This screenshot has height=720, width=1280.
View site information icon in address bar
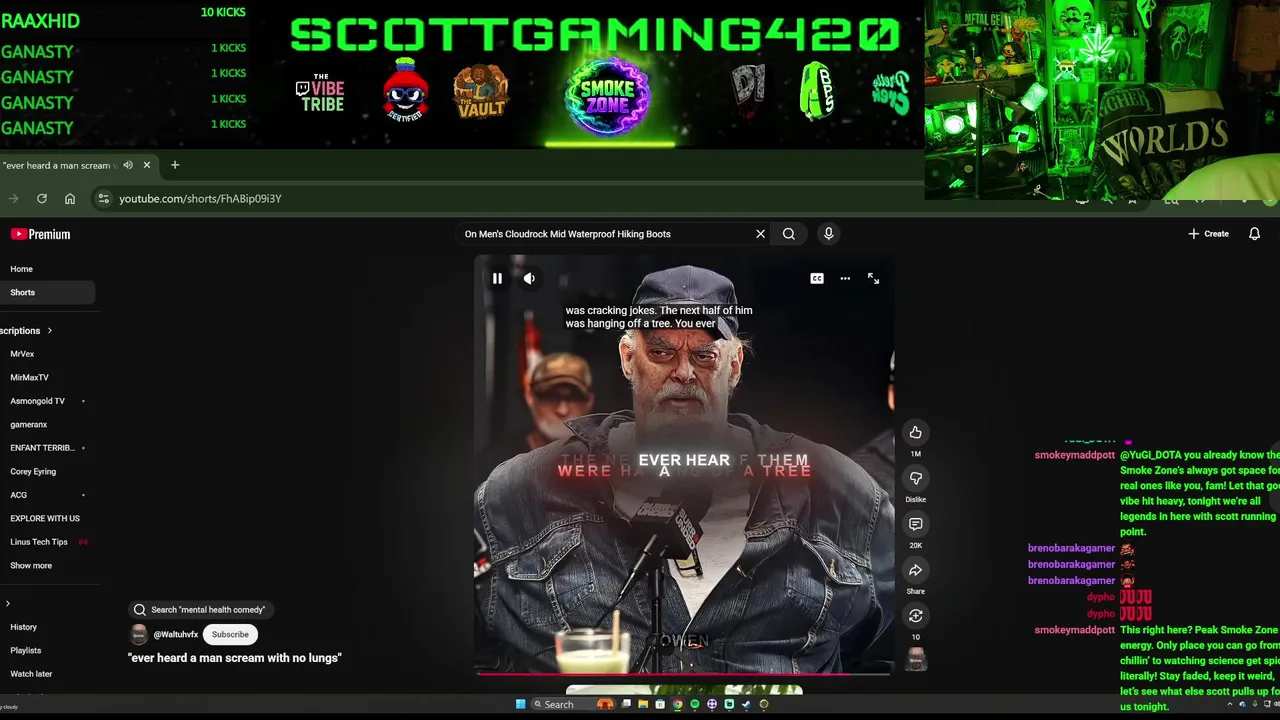pos(103,199)
